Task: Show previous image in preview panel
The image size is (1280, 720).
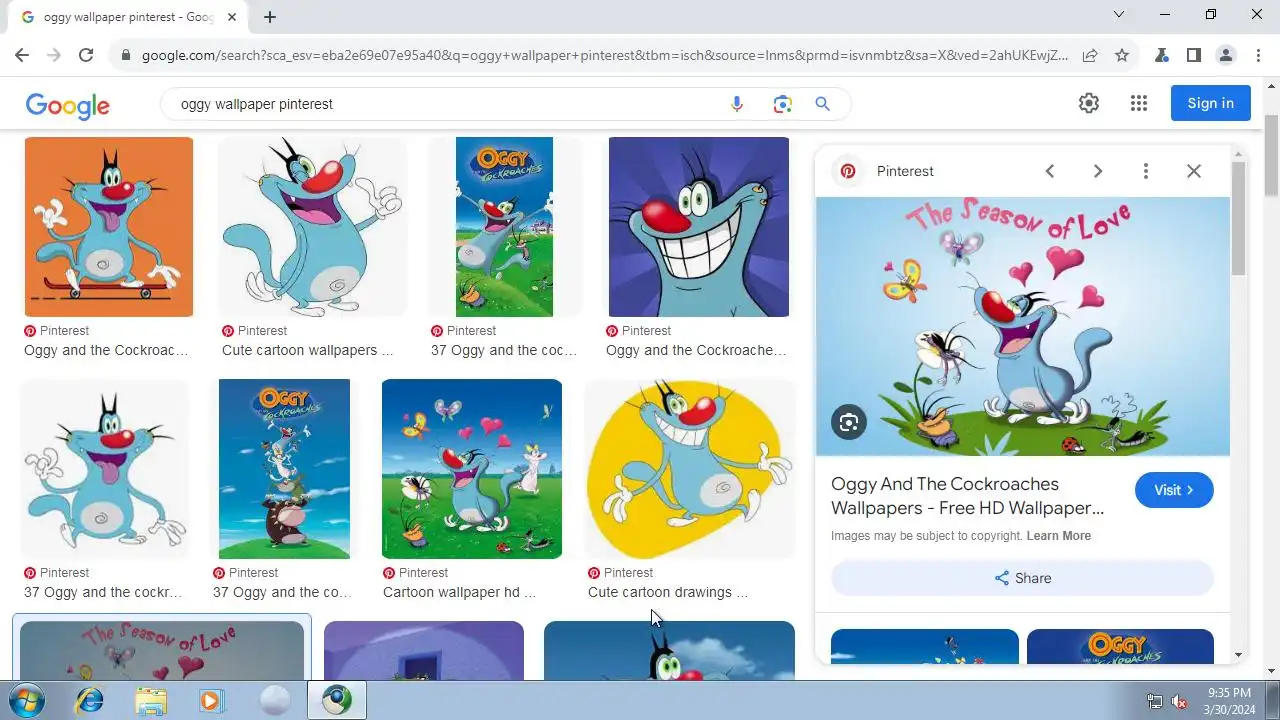Action: point(1050,171)
